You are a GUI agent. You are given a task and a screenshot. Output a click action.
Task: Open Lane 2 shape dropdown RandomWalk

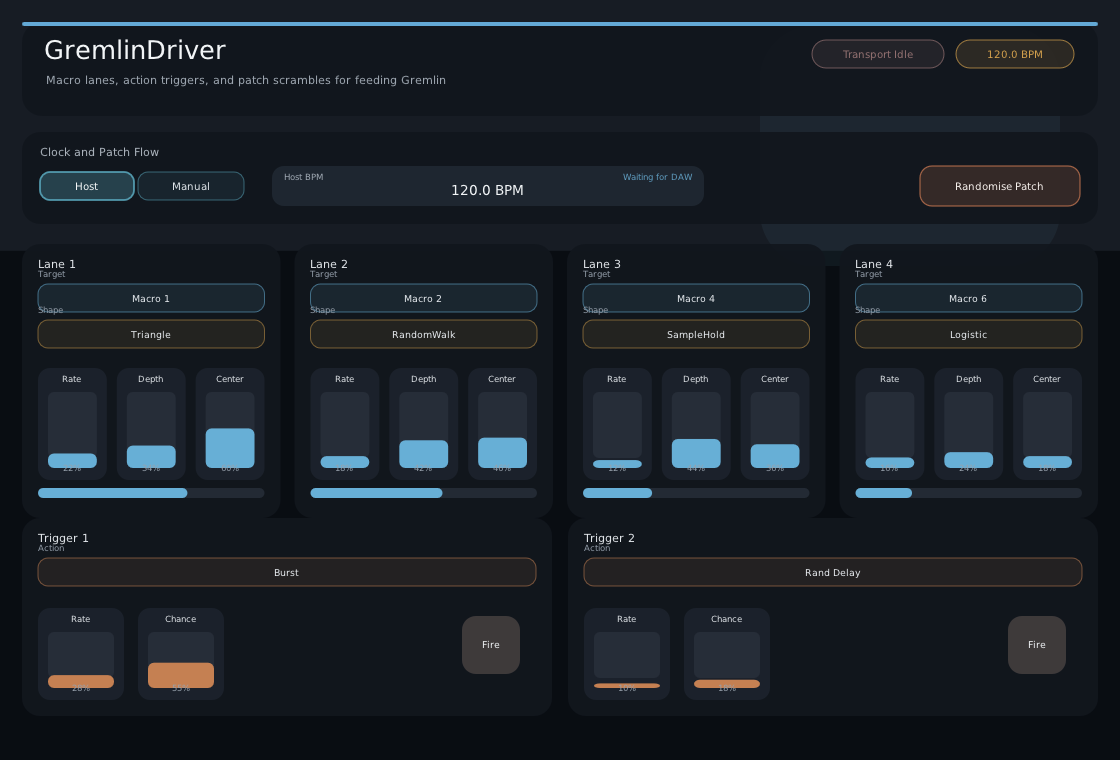(x=423, y=334)
